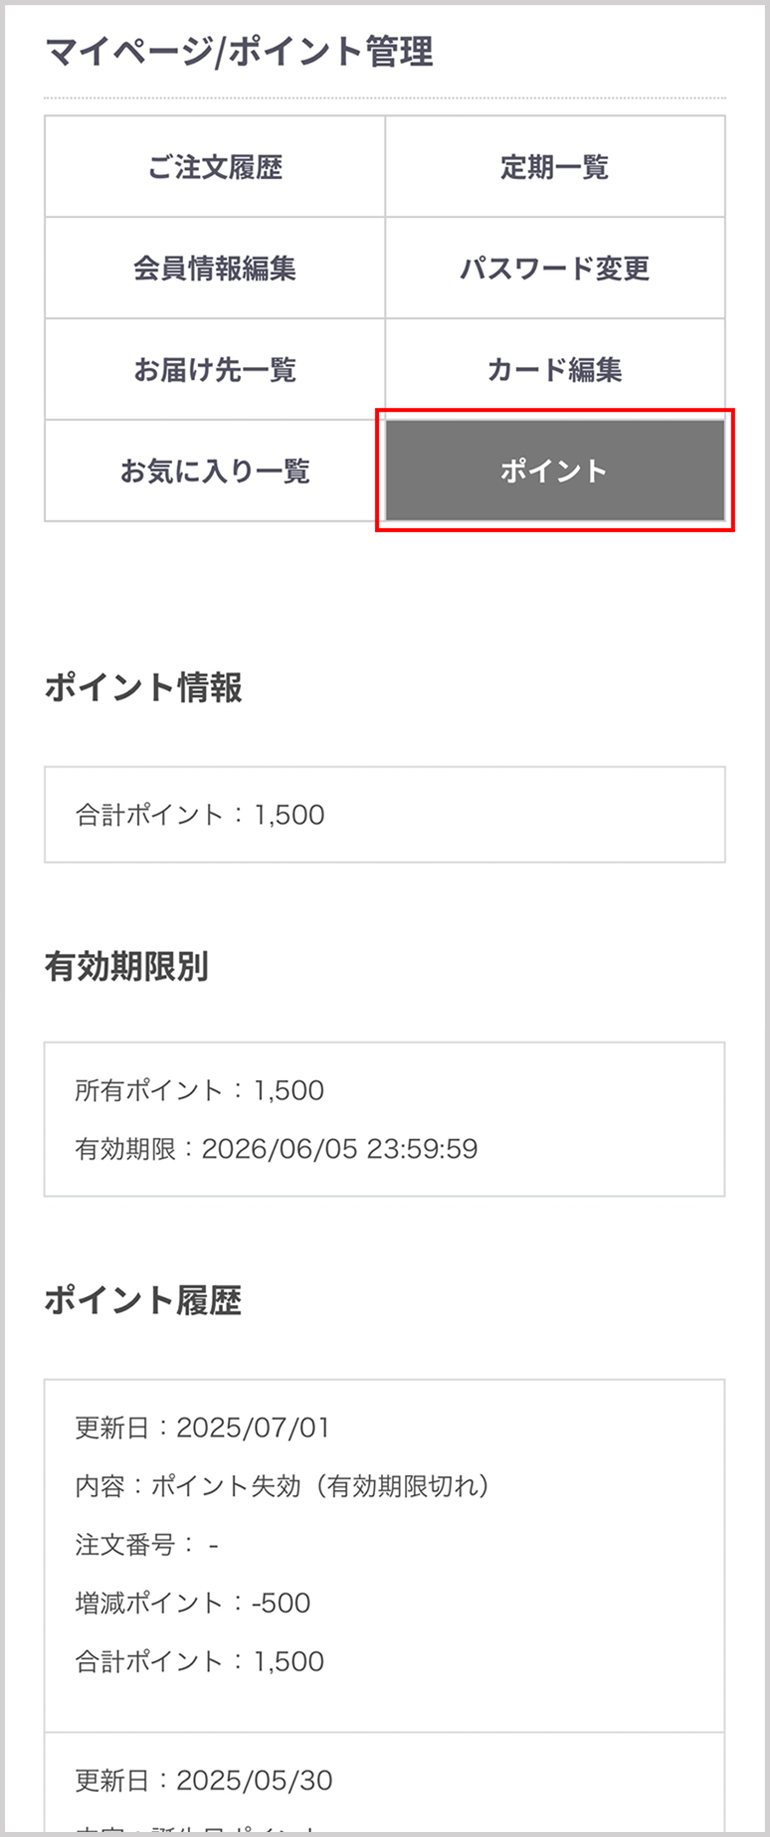Click 合計ポイント total in ポイント情報 box
Viewport: 770px width, 1837px height.
tap(200, 815)
